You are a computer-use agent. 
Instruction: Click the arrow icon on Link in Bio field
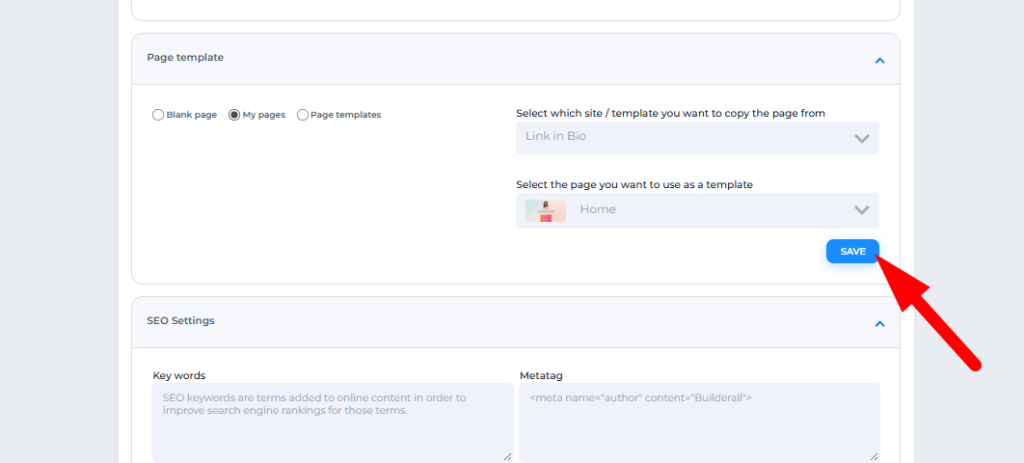pyautogui.click(x=862, y=139)
